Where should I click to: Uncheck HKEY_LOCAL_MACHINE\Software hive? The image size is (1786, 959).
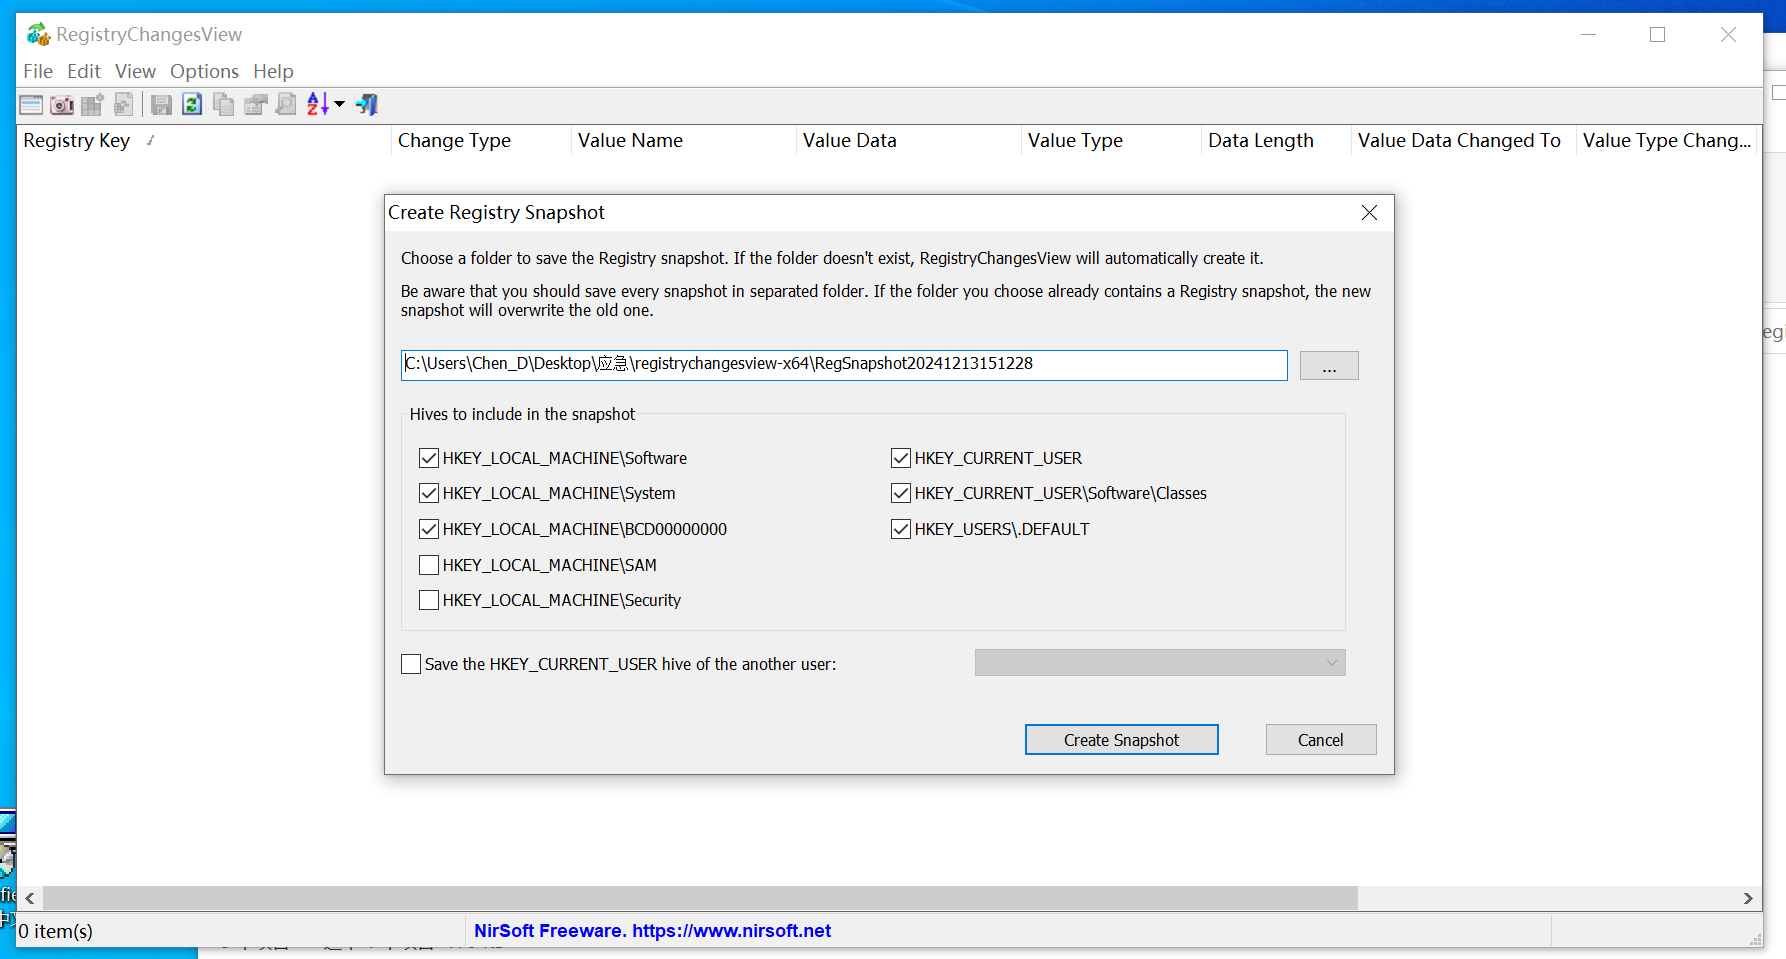(429, 458)
